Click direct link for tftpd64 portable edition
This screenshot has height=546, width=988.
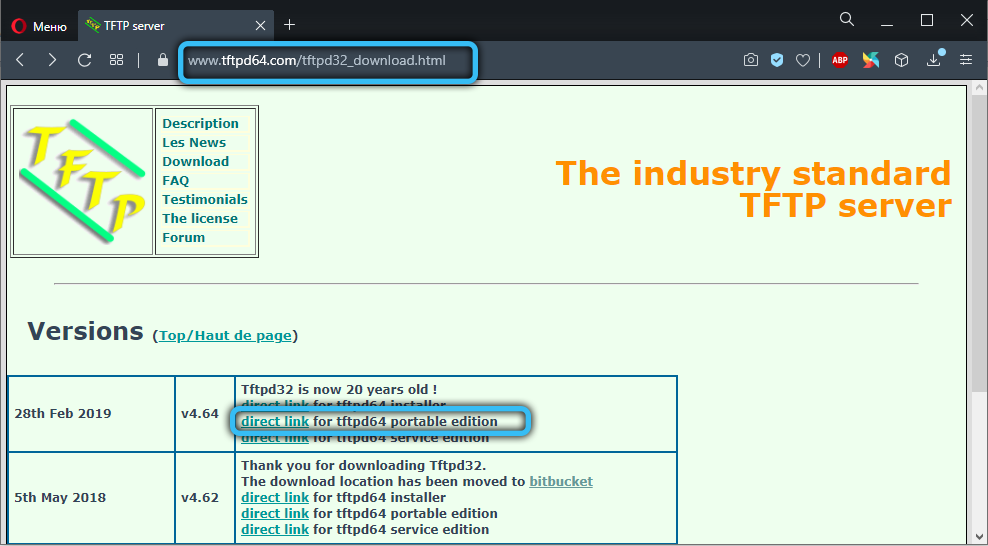[x=275, y=422]
